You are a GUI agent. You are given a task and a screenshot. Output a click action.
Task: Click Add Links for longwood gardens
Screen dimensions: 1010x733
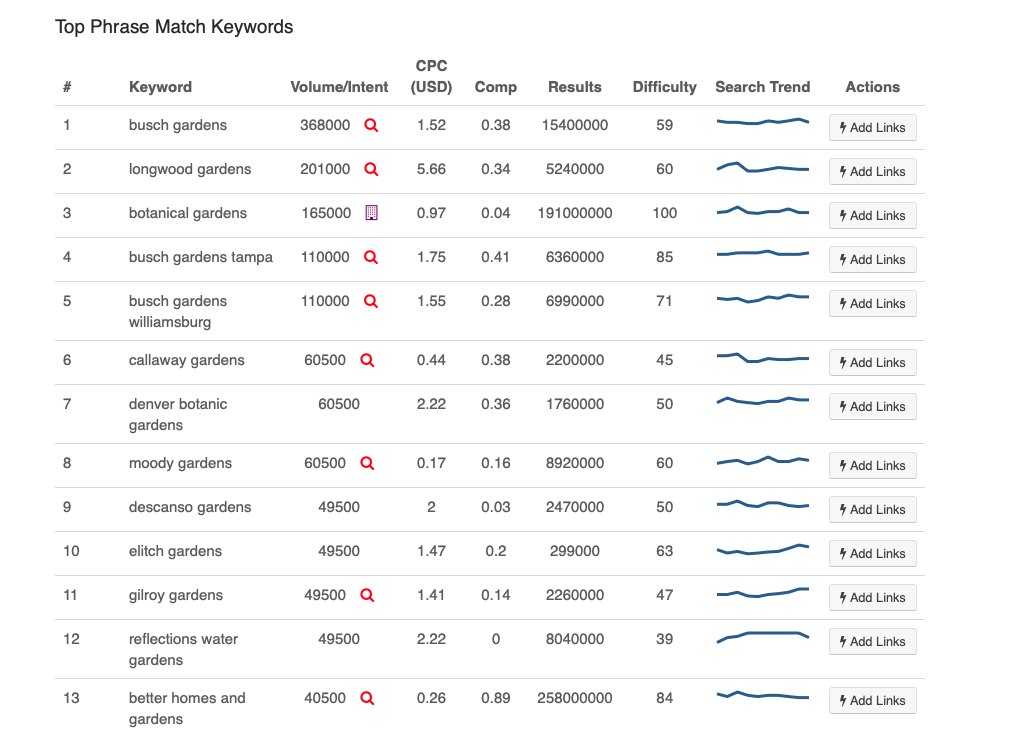[x=873, y=171]
